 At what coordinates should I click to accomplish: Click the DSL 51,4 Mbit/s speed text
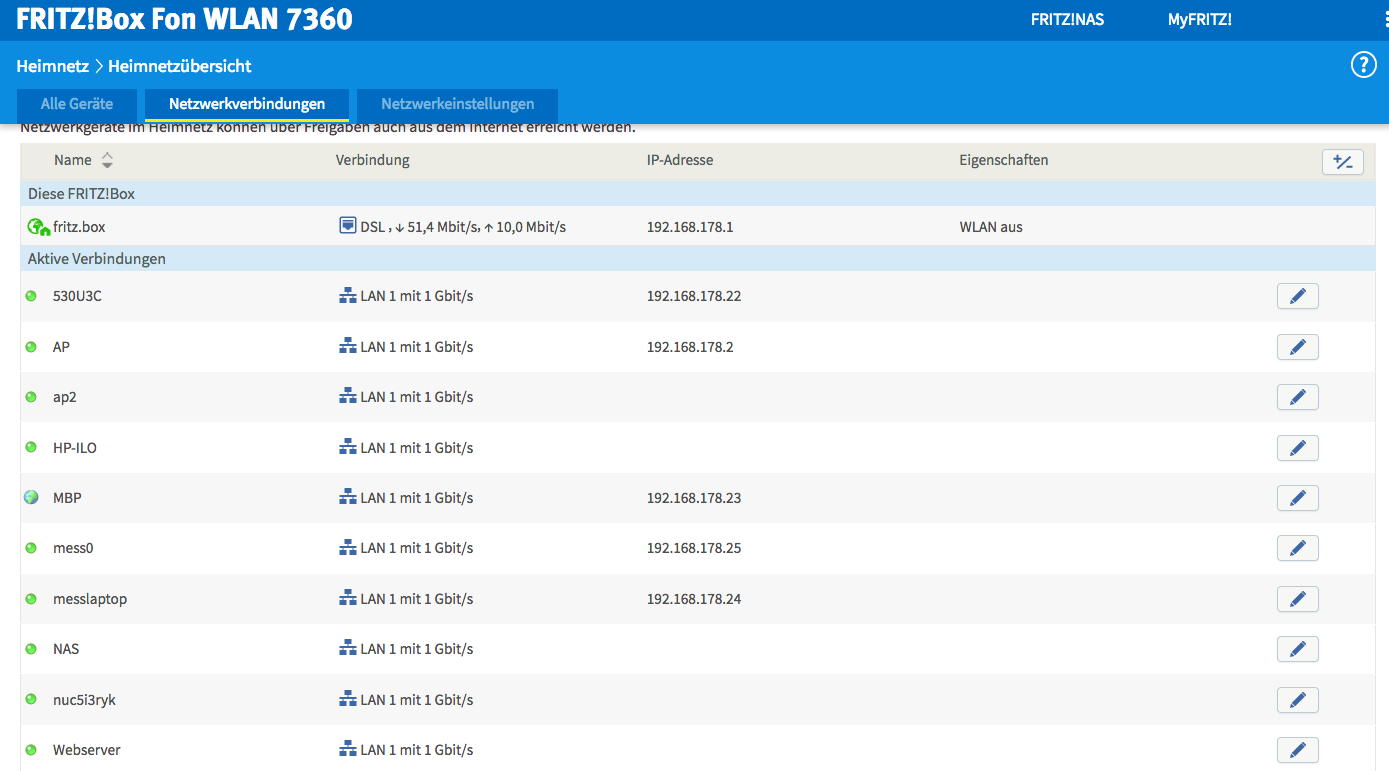(x=463, y=227)
